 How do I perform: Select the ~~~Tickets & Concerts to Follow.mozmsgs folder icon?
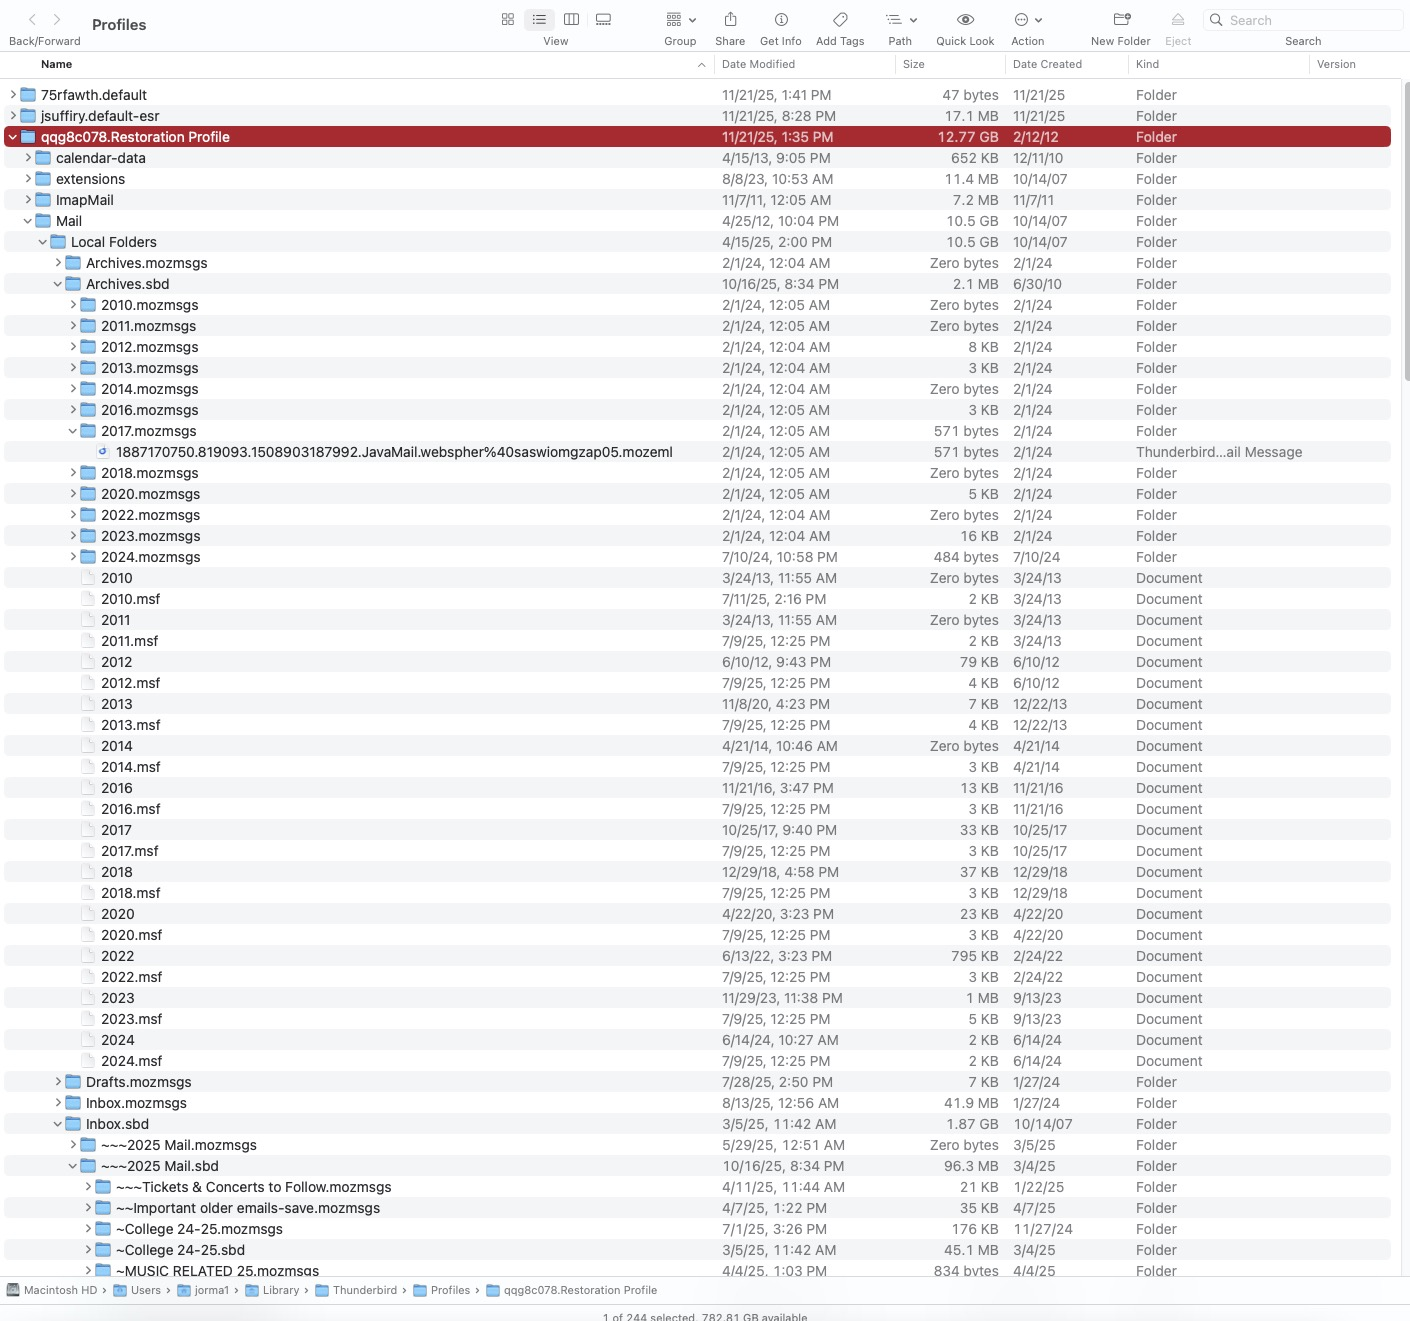click(x=103, y=1187)
